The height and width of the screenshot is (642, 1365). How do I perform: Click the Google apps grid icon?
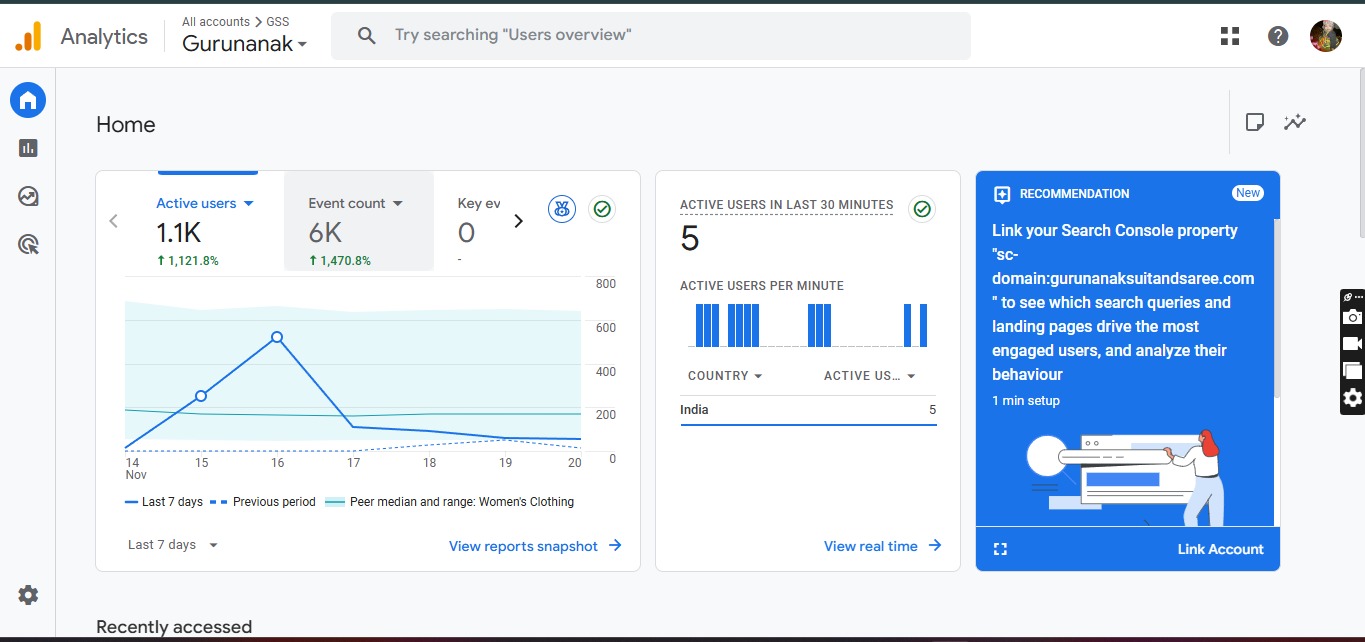pos(1230,36)
